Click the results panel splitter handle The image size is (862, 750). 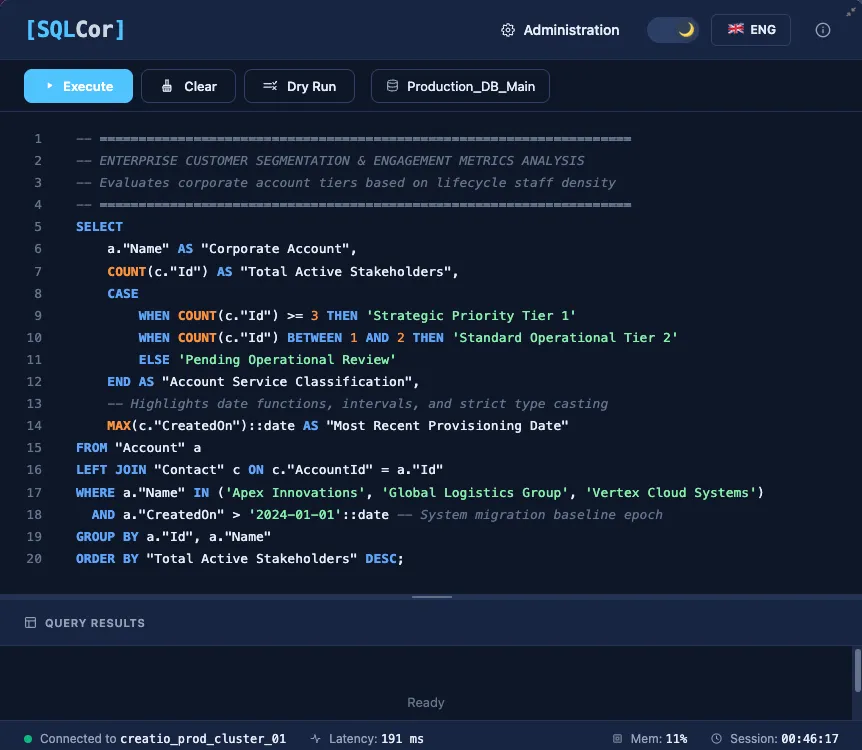tap(432, 597)
